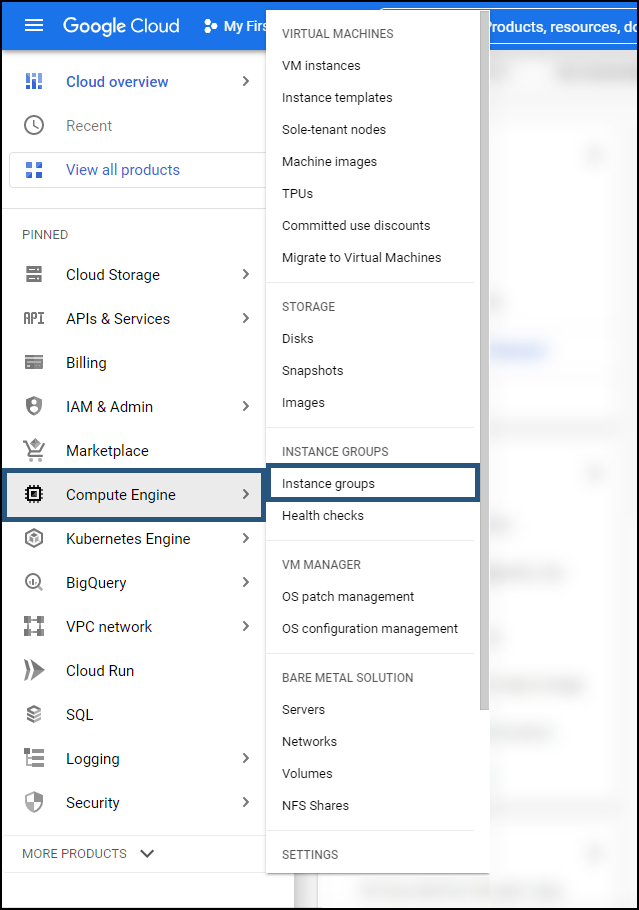Viewport: 639px width, 910px height.
Task: Click the search products and resources field
Action: pos(563,27)
